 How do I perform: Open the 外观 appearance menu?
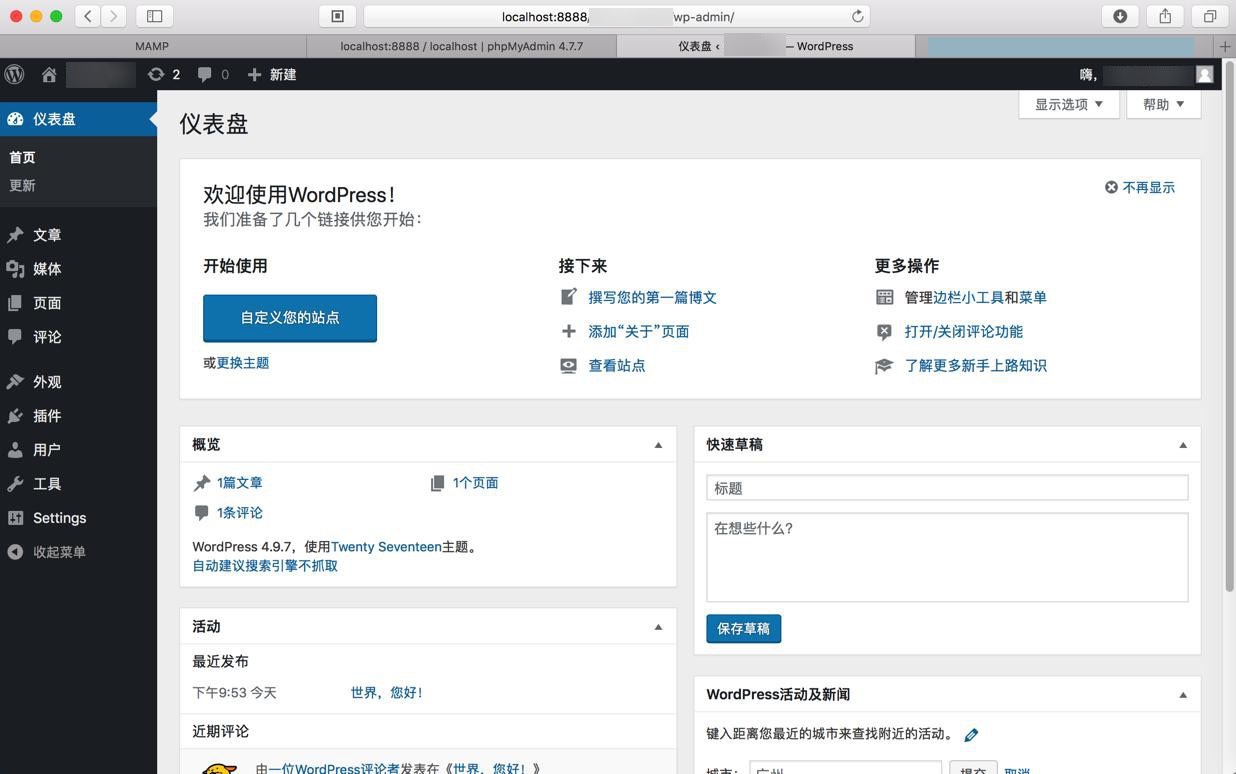pos(78,382)
